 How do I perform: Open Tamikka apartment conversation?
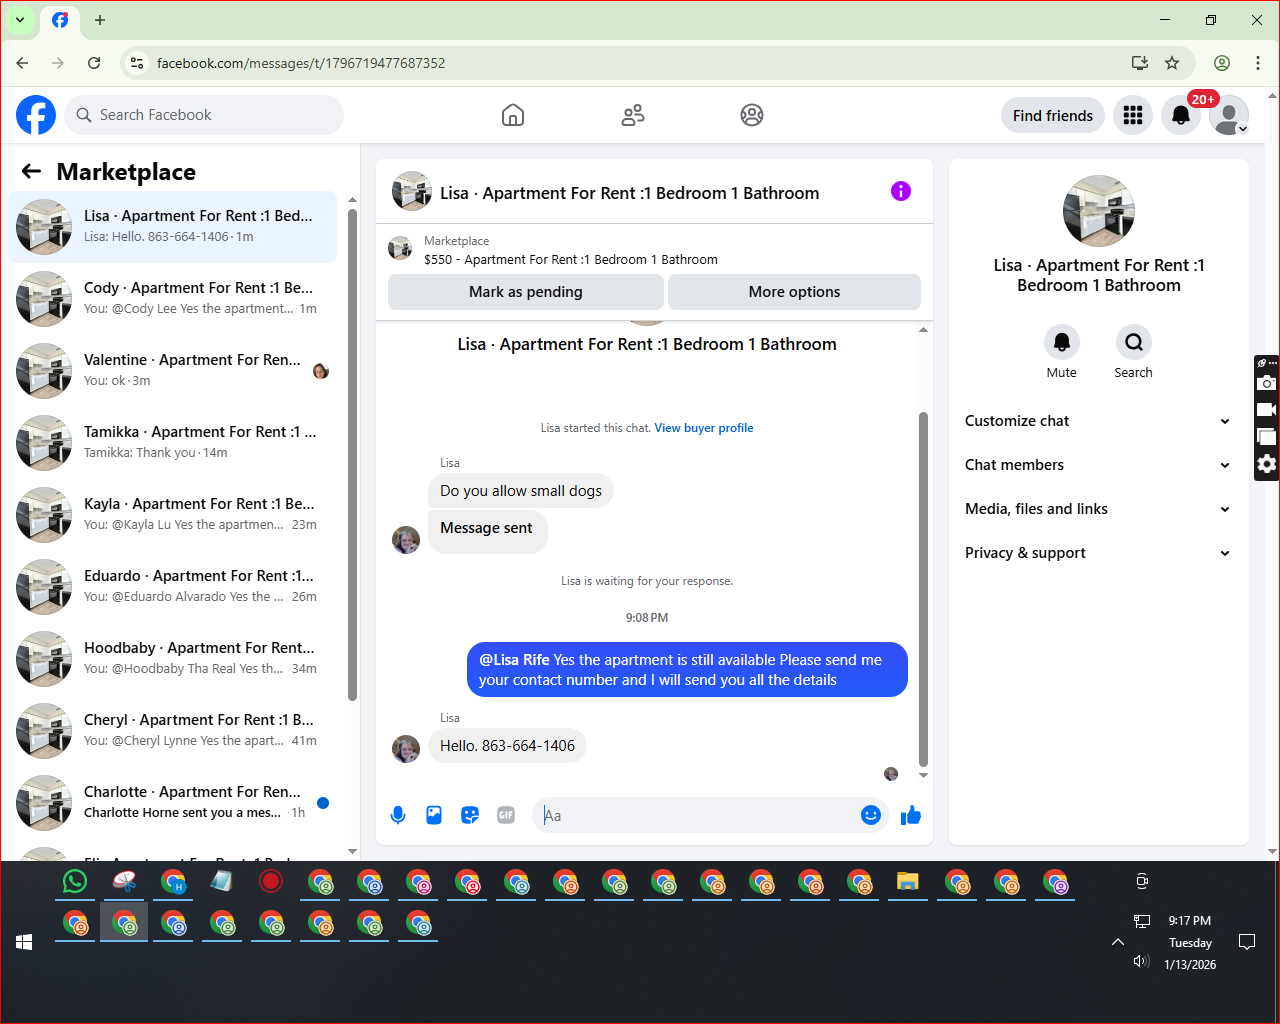tap(172, 443)
